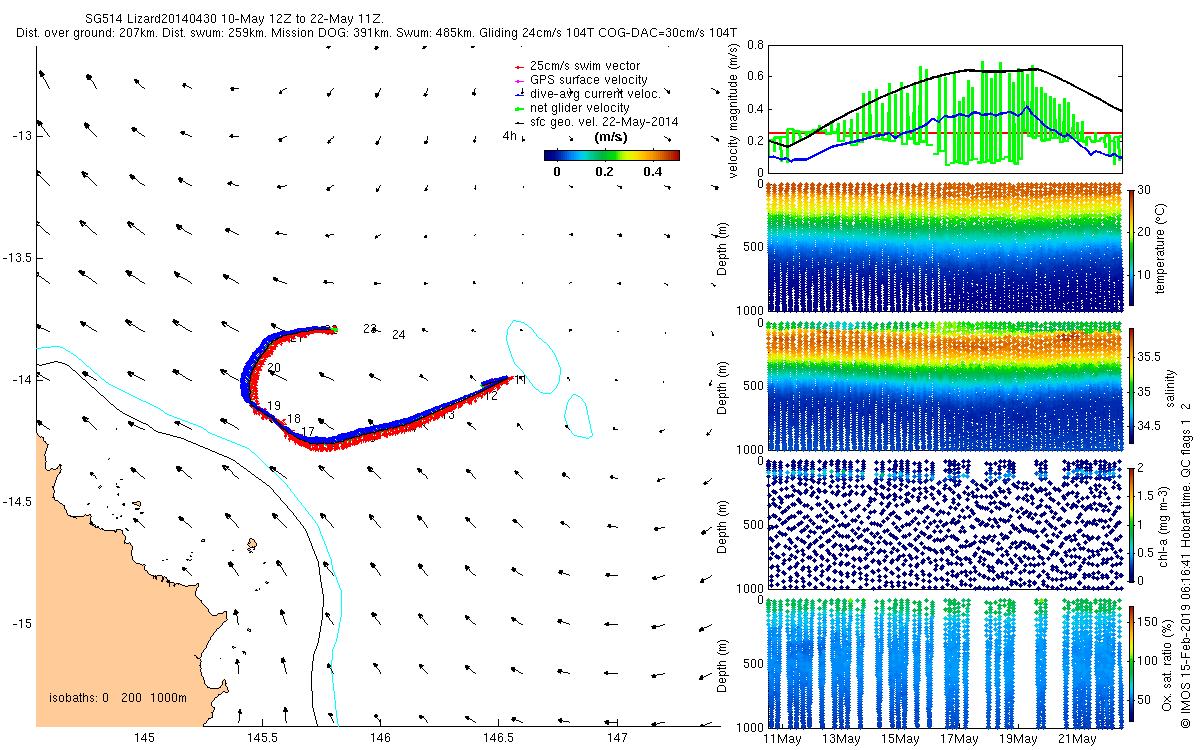Click the 'salinity' colorbar label
The height and width of the screenshot is (750, 1200).
point(1169,387)
